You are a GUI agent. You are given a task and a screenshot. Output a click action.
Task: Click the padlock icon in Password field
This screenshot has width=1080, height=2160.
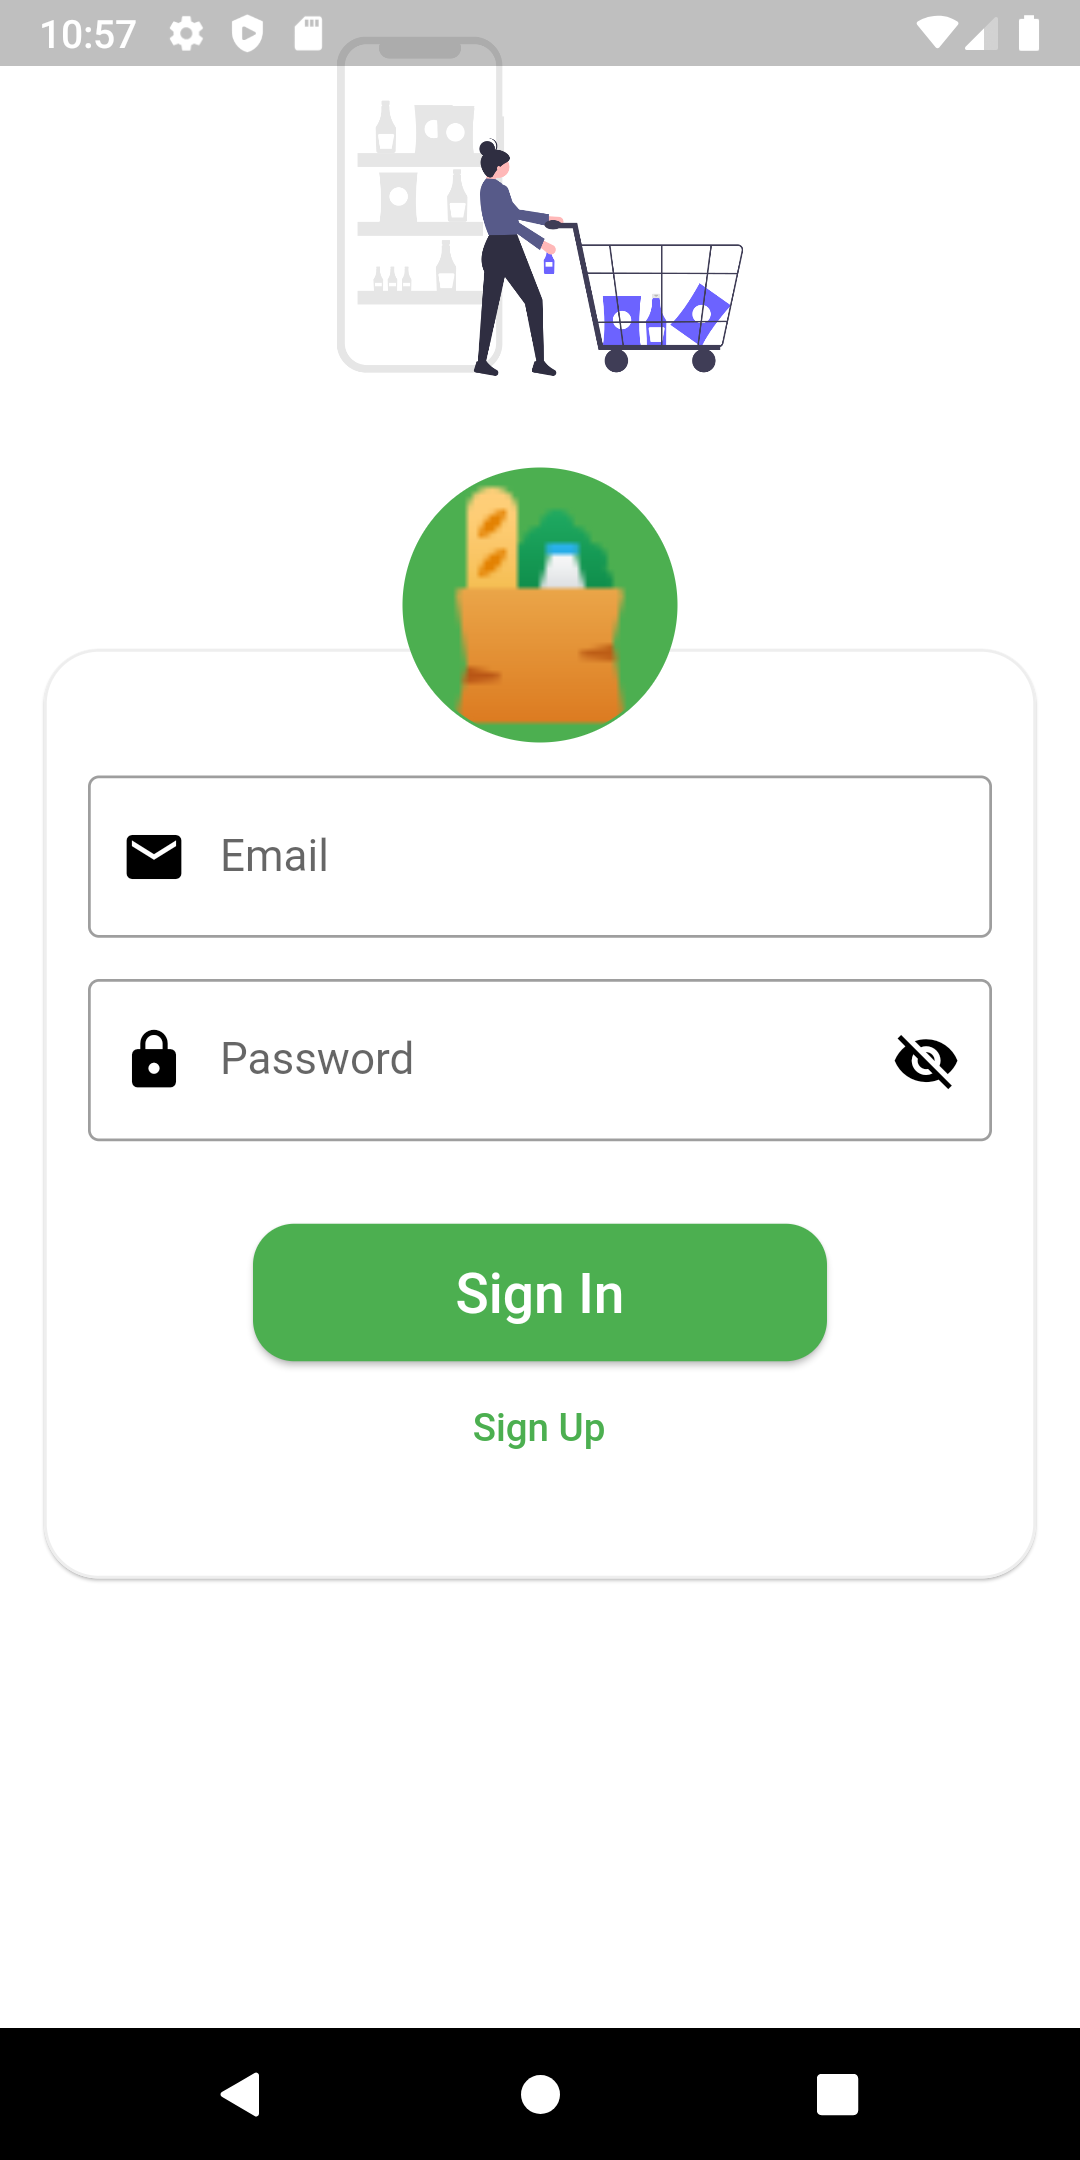coord(154,1059)
